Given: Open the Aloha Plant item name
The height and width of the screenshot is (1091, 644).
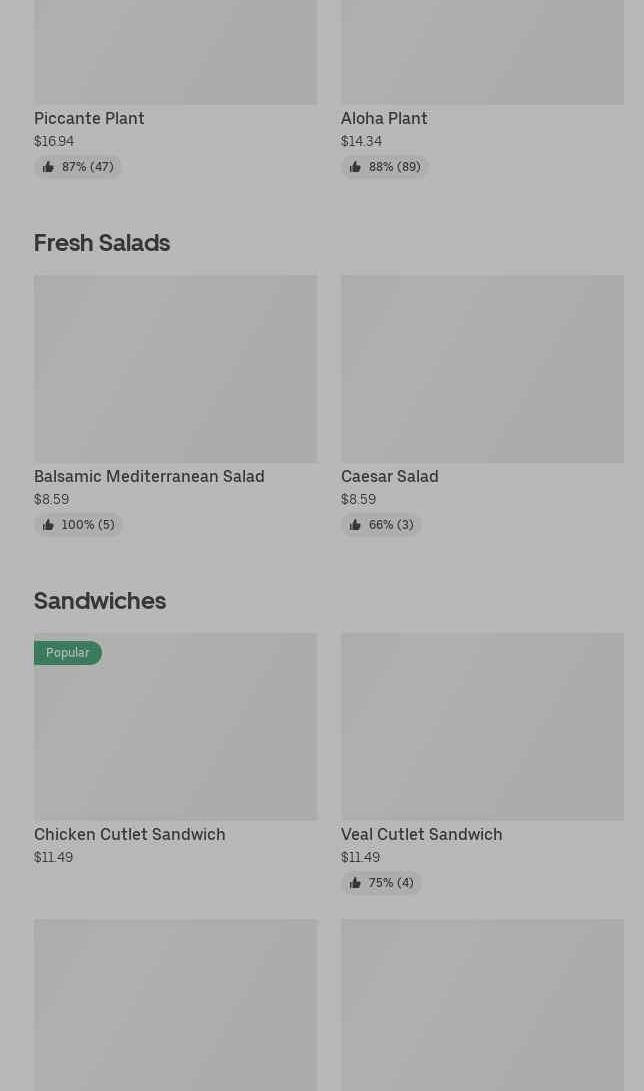Looking at the screenshot, I should coord(384,118).
